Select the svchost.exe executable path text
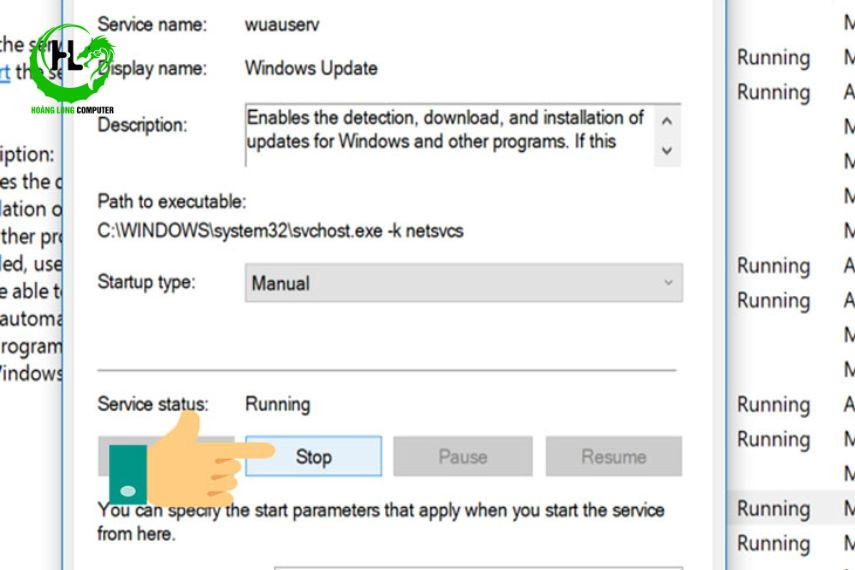 point(280,231)
